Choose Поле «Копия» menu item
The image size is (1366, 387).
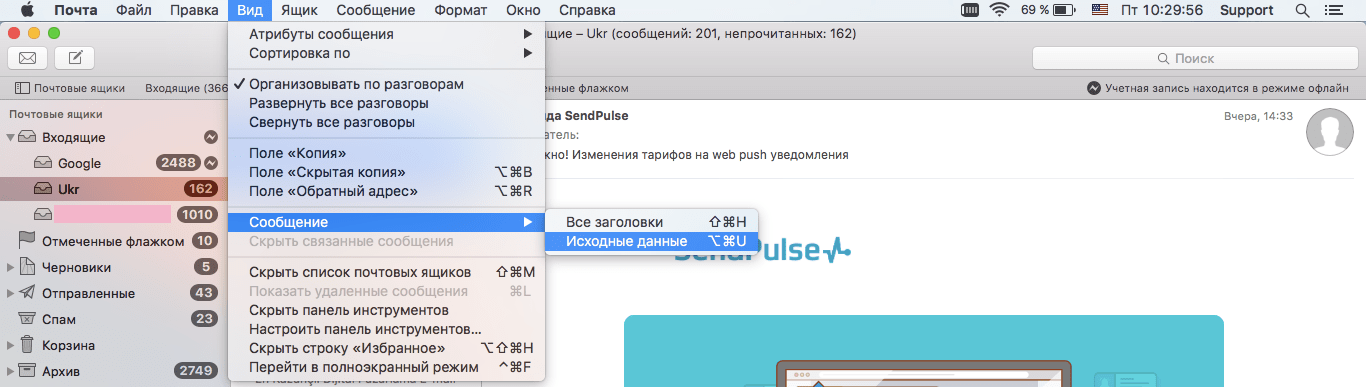[388, 153]
